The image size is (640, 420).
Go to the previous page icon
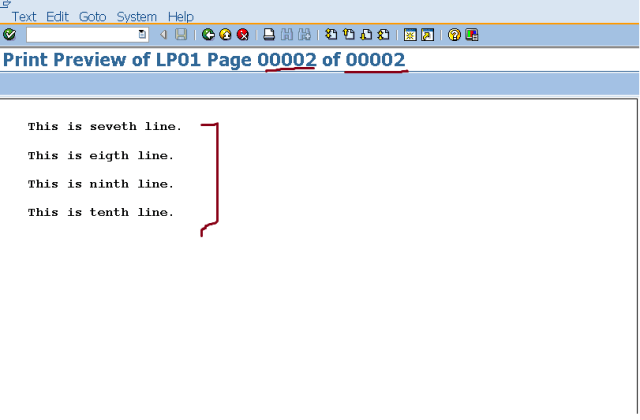(349, 35)
